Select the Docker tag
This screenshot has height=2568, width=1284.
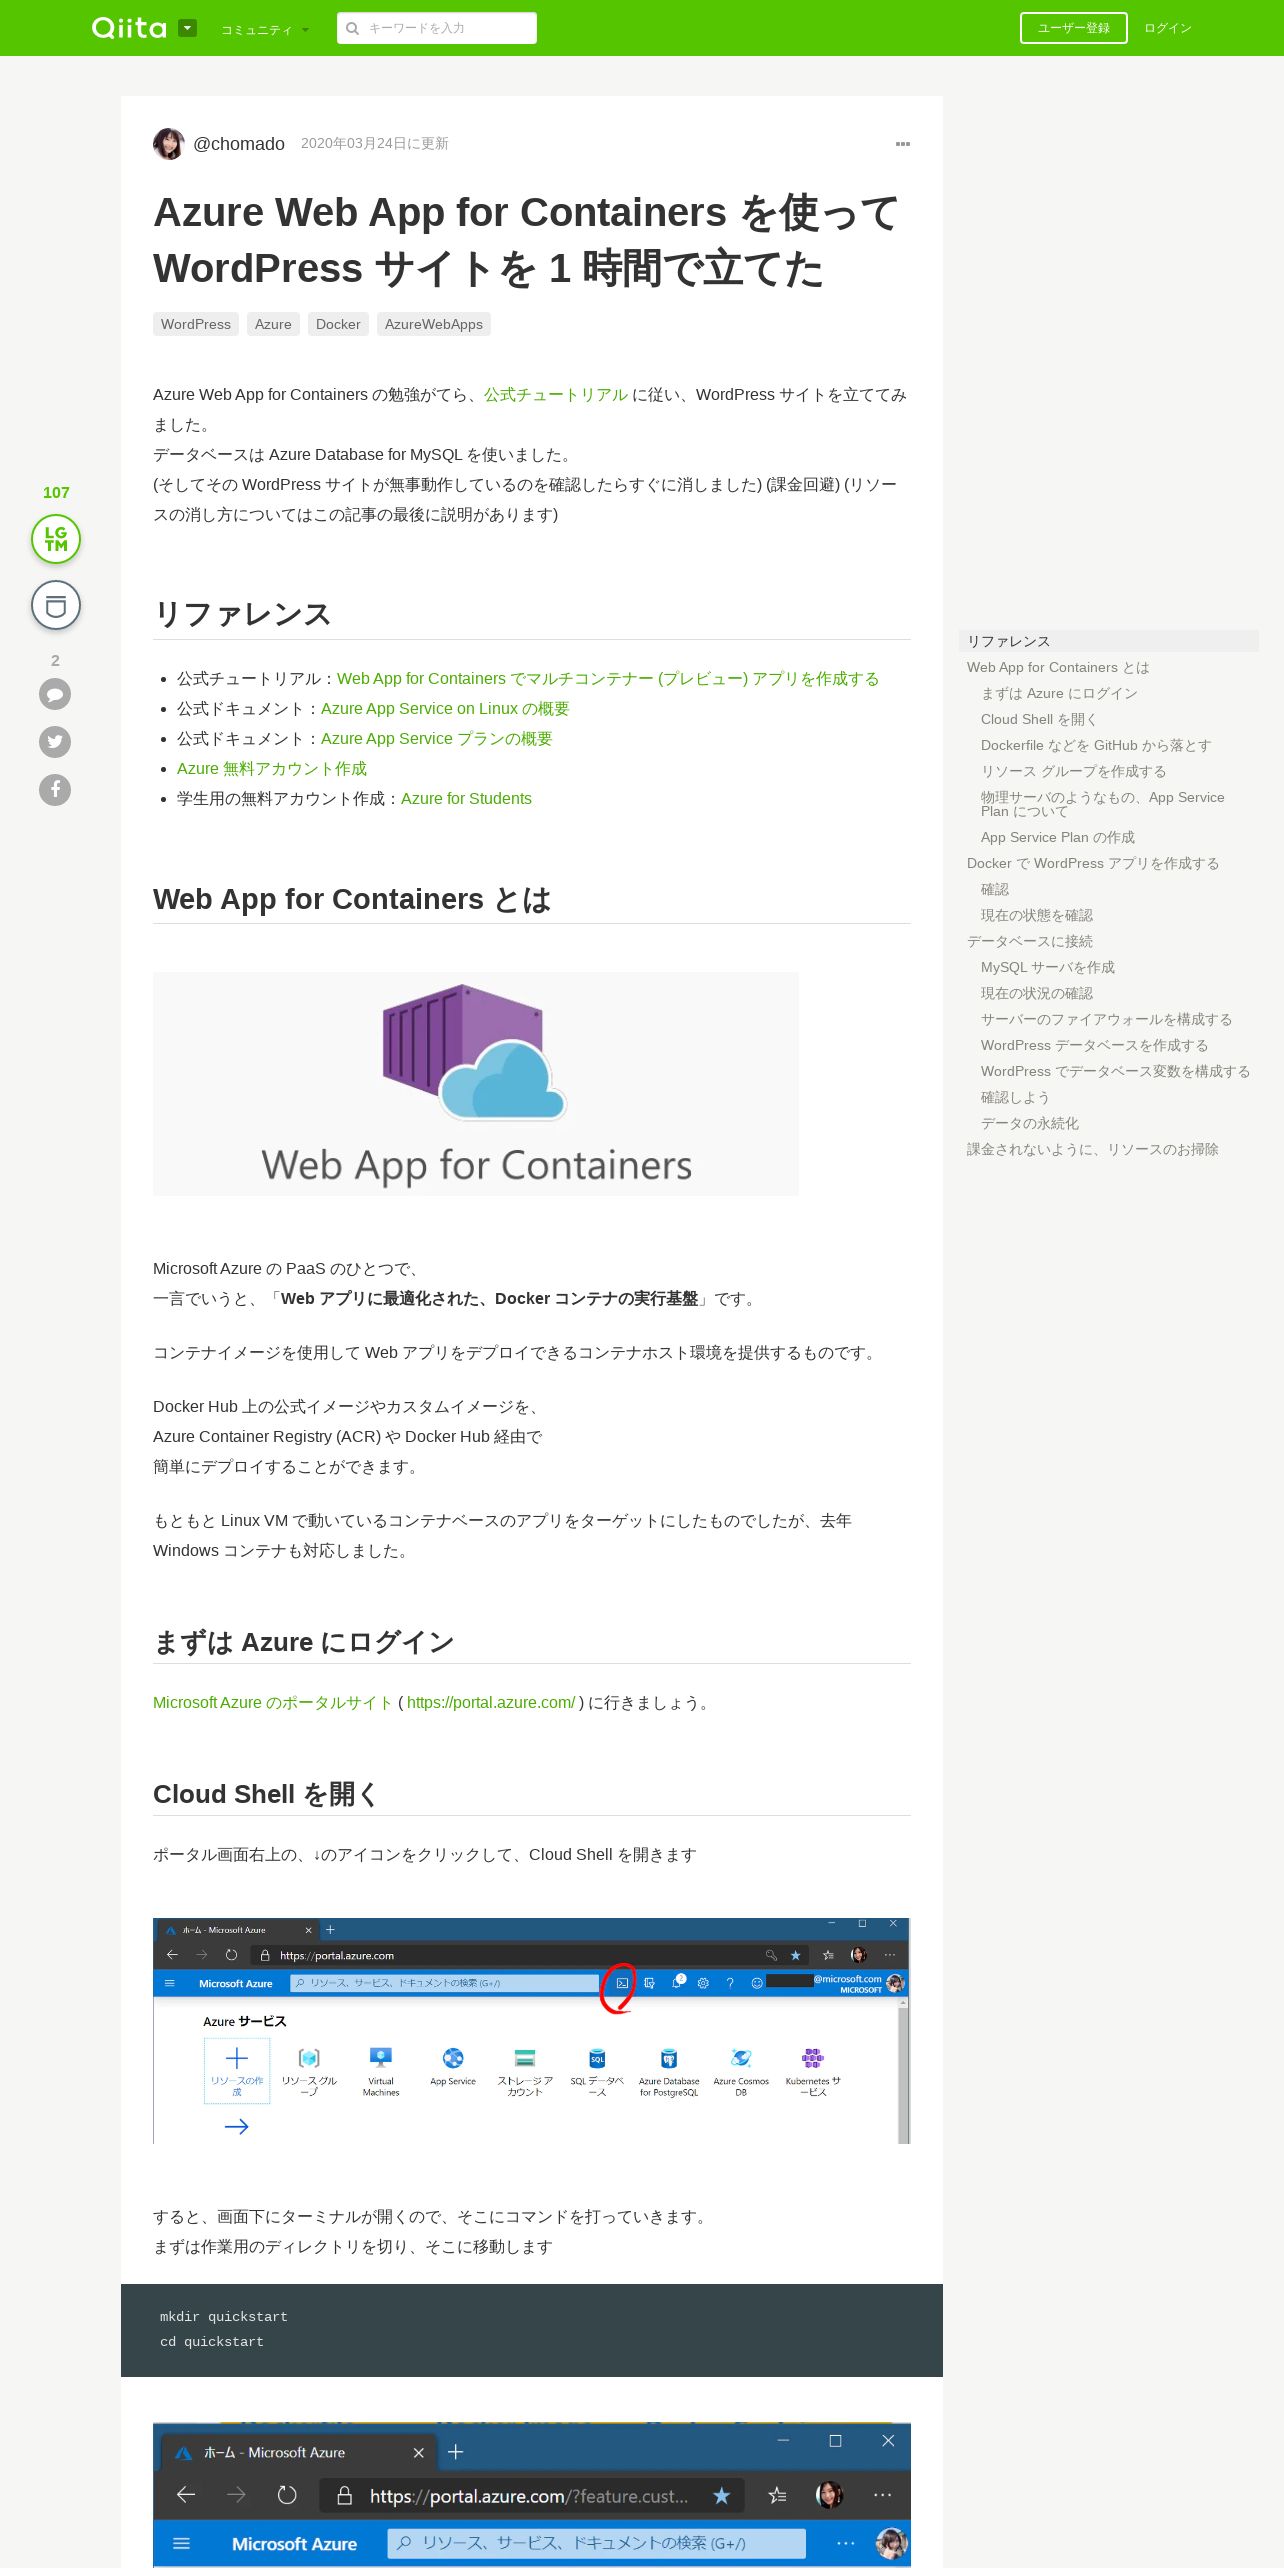point(338,324)
